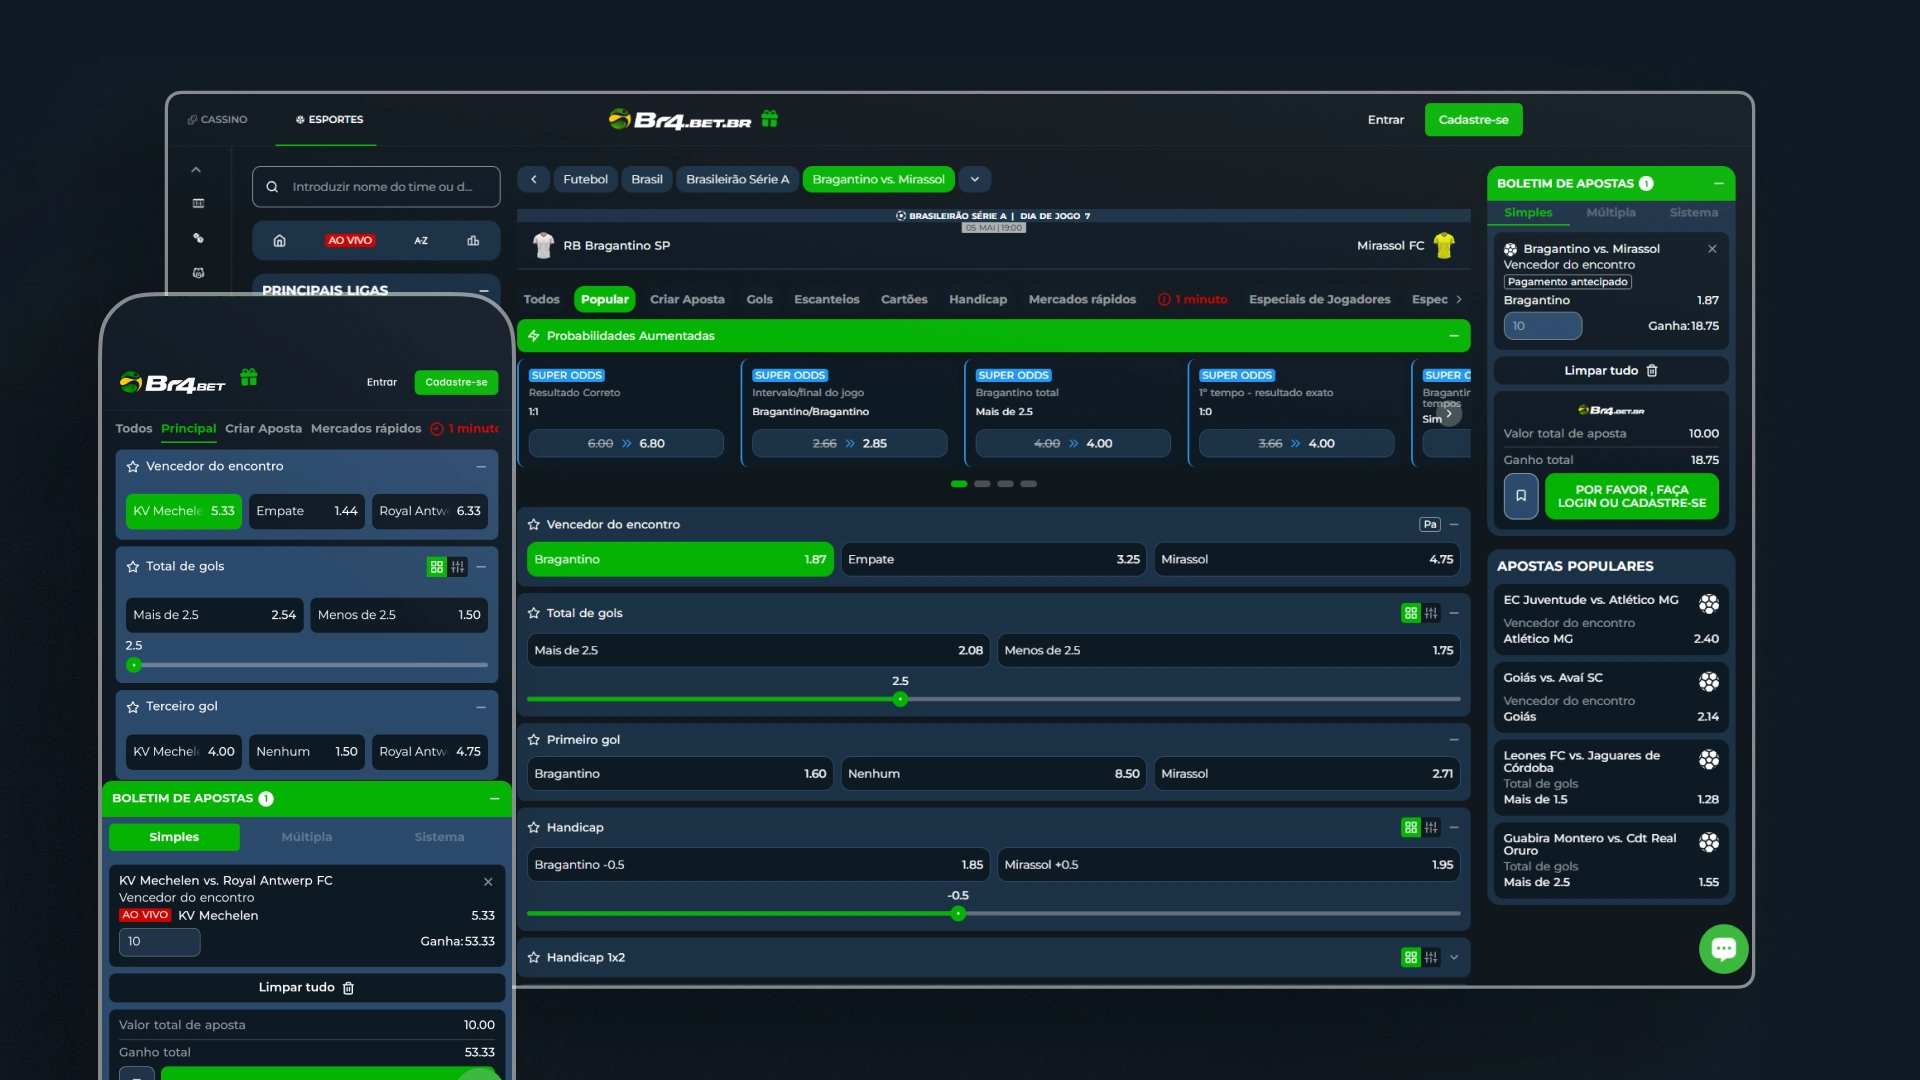Click Entrar in the desktop header
The image size is (1920, 1080).
tap(1385, 120)
